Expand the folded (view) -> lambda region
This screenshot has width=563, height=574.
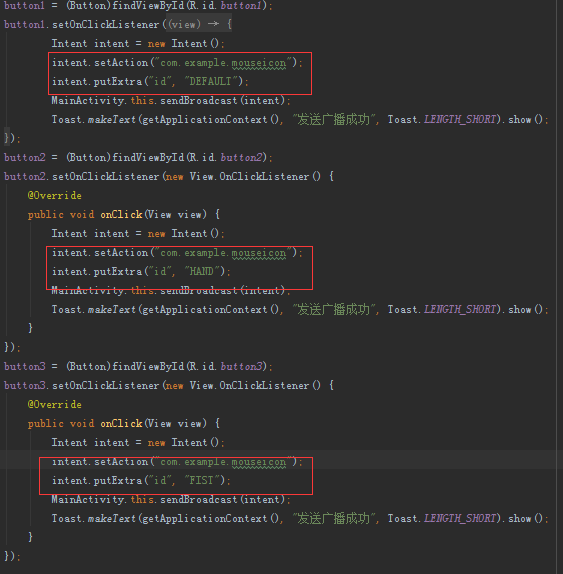[x=199, y=25]
